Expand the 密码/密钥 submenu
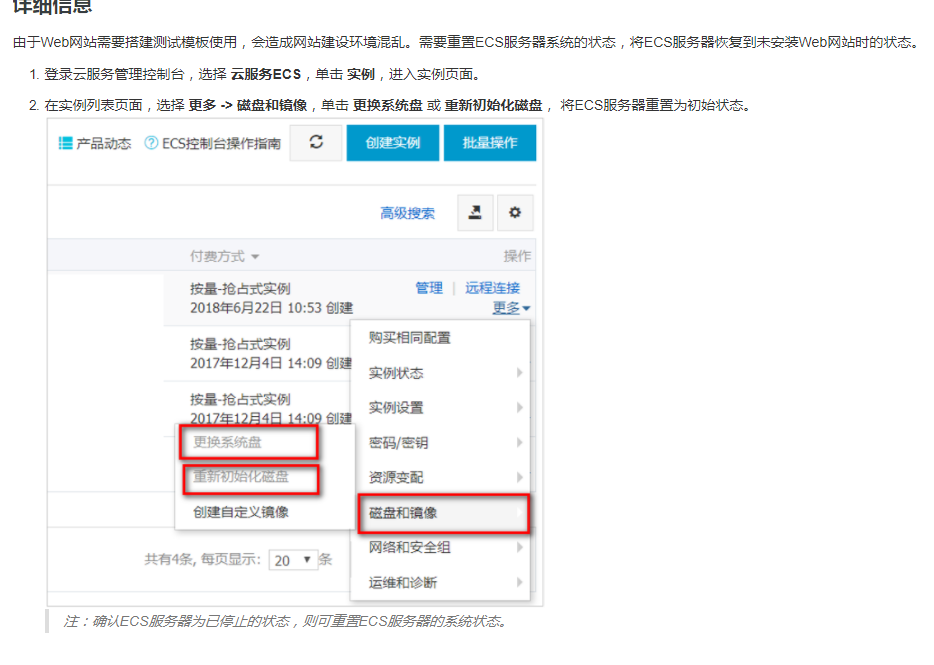Image resolution: width=934 pixels, height=665 pixels. (x=440, y=443)
